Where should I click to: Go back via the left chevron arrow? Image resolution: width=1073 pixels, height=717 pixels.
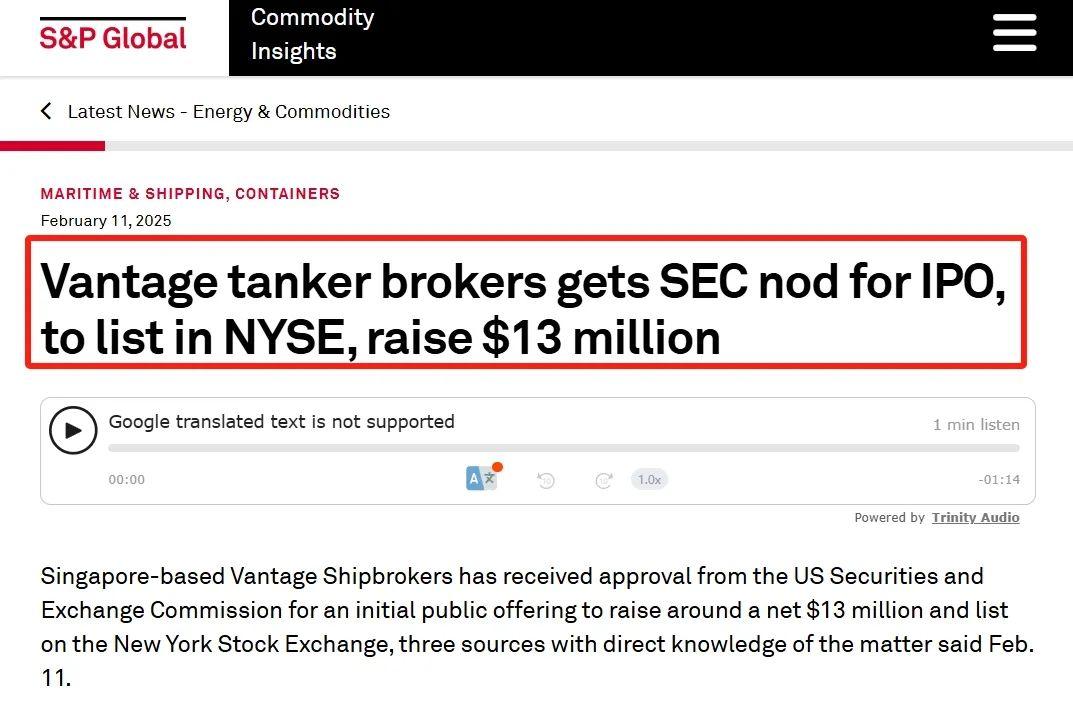(46, 111)
